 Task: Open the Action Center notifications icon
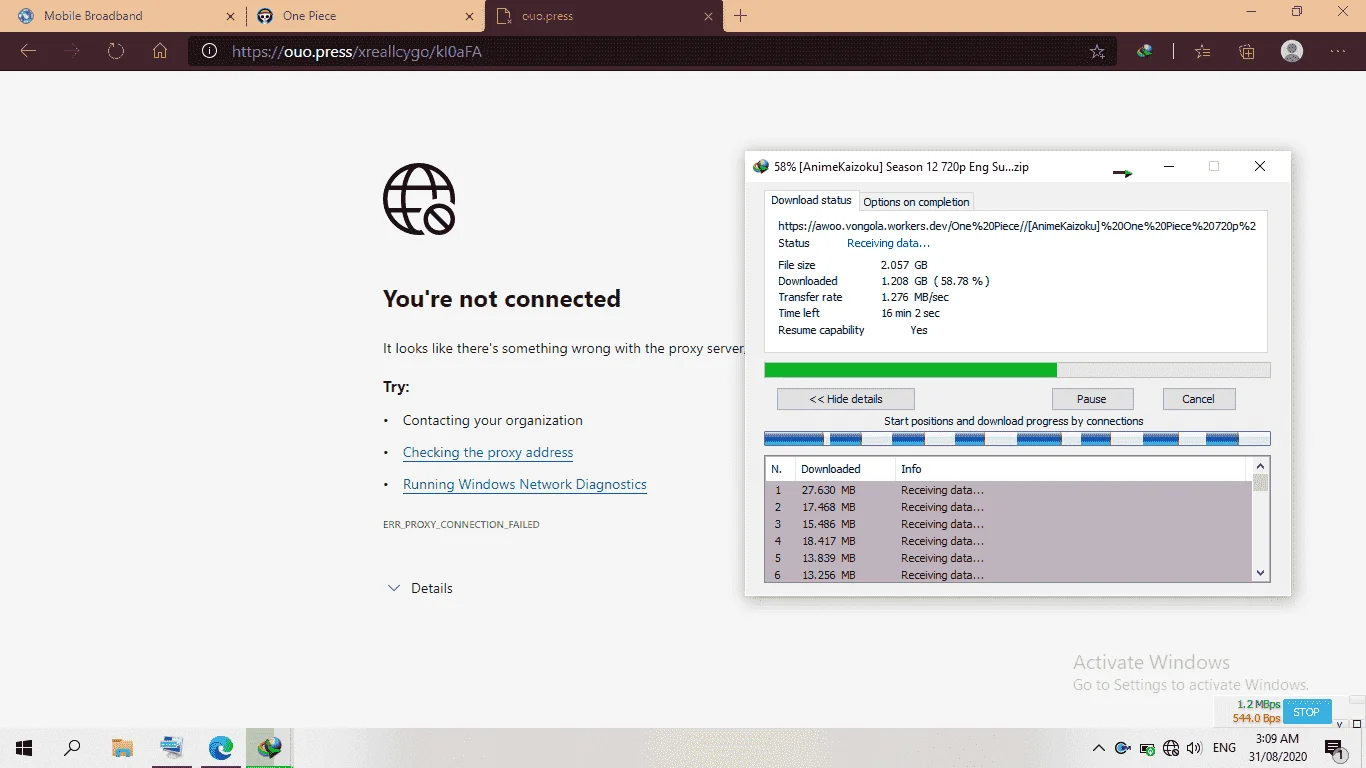coord(1333,748)
